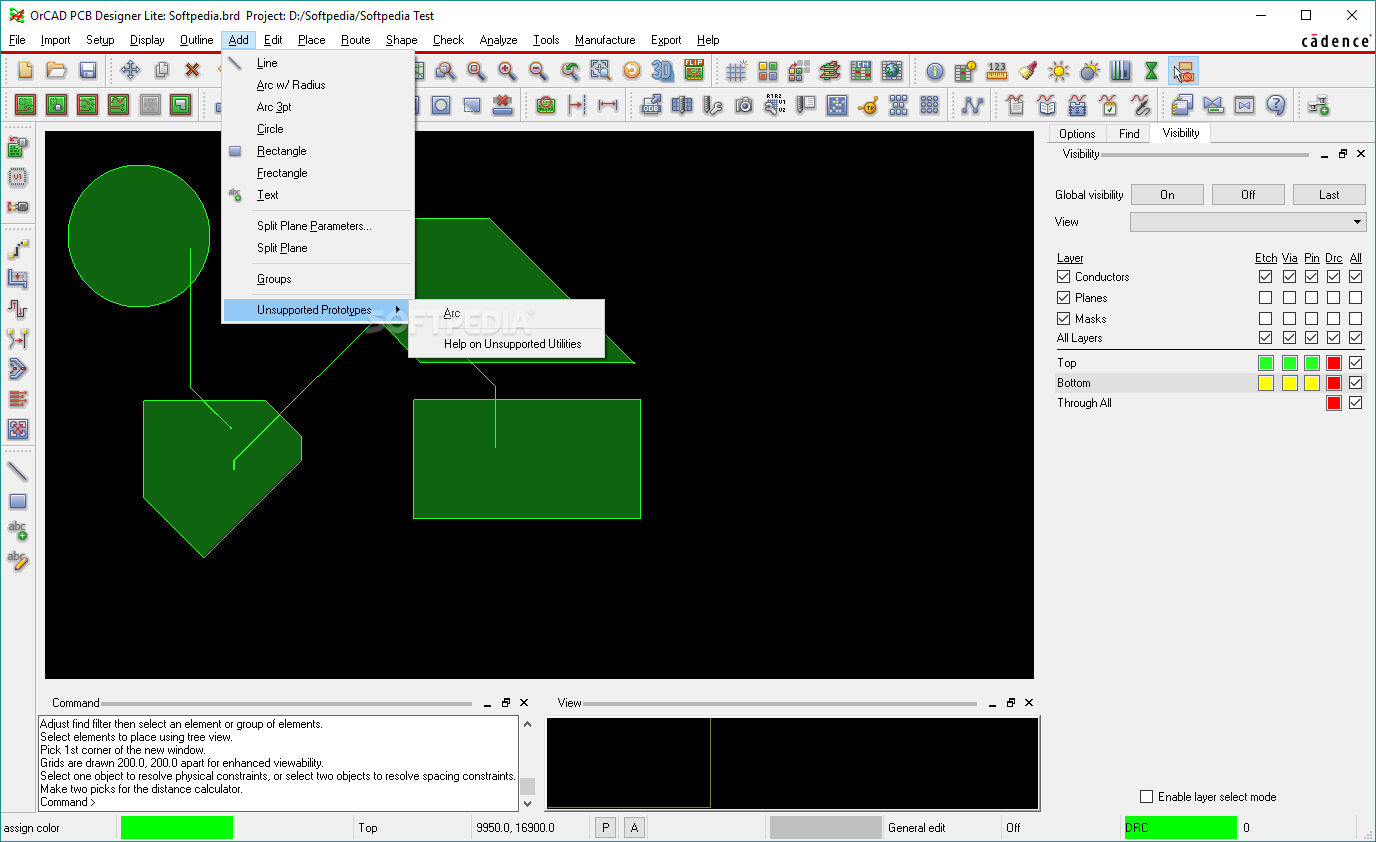Click the A button in status bar
Screen dimensions: 1376x842
[634, 828]
